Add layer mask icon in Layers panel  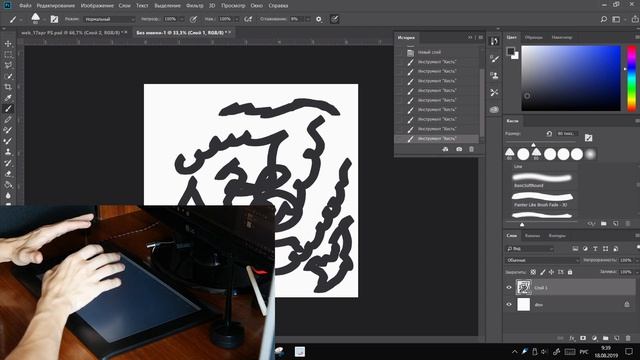(x=583, y=338)
